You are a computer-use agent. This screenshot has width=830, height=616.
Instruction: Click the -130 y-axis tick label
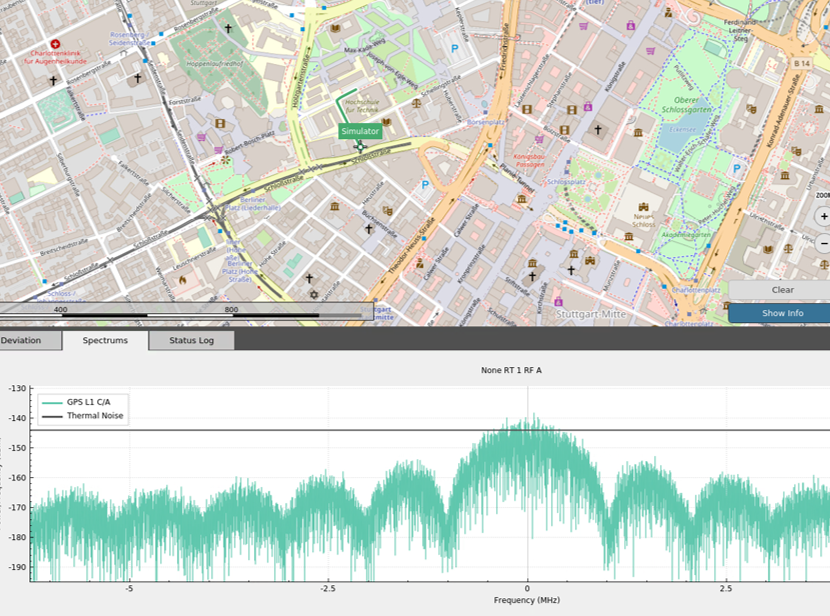[x=17, y=388]
